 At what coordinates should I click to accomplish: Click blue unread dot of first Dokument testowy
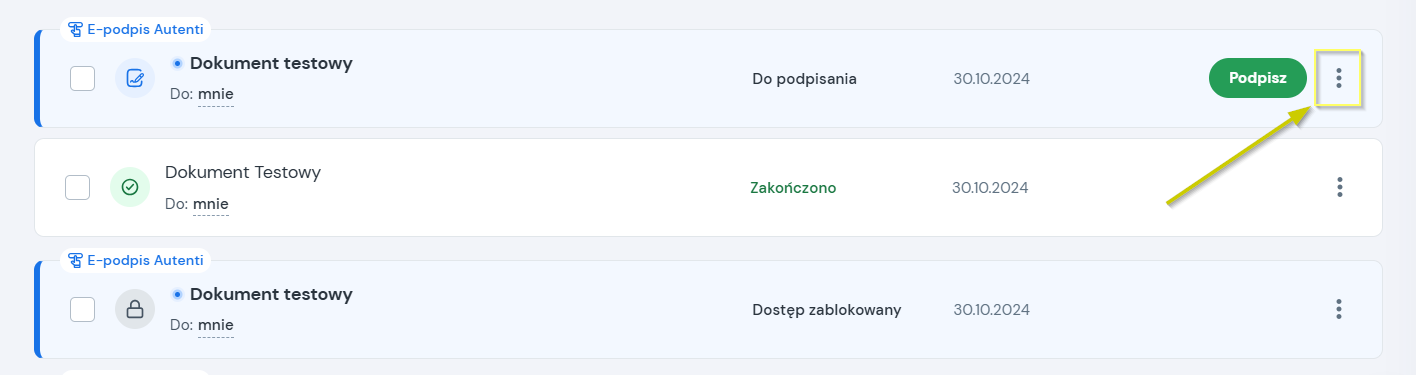[x=177, y=63]
